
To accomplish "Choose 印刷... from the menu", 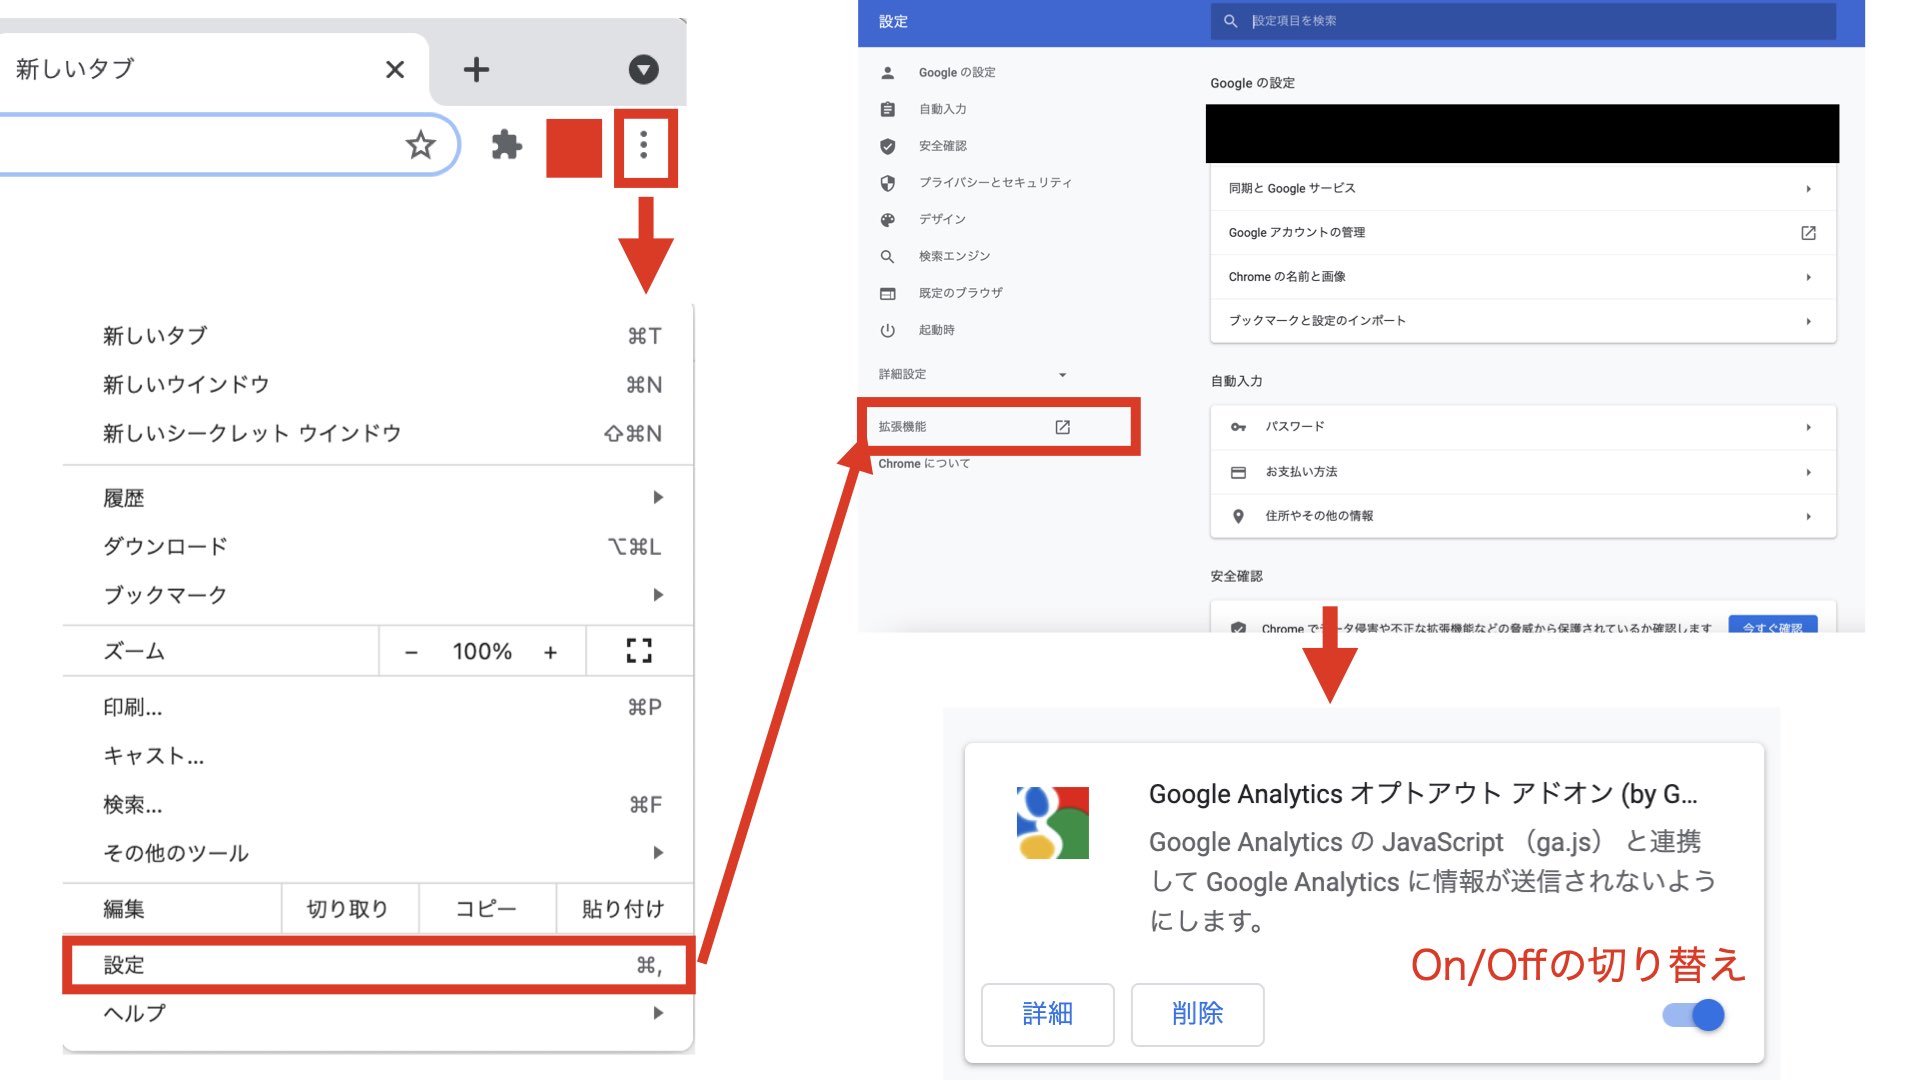I will [378, 707].
